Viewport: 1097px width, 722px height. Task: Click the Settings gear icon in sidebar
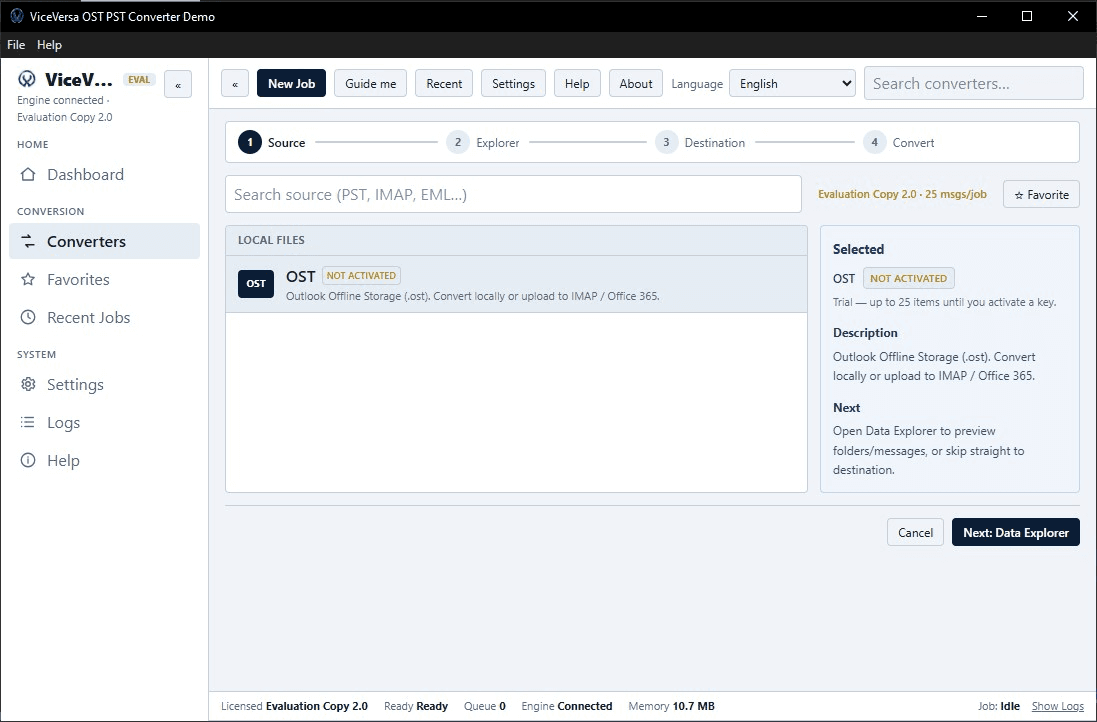28,384
